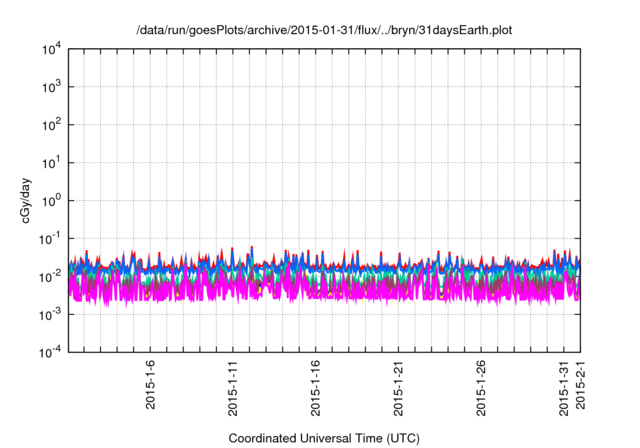Click the 10^2 y-axis tick label

pyautogui.click(x=51, y=125)
